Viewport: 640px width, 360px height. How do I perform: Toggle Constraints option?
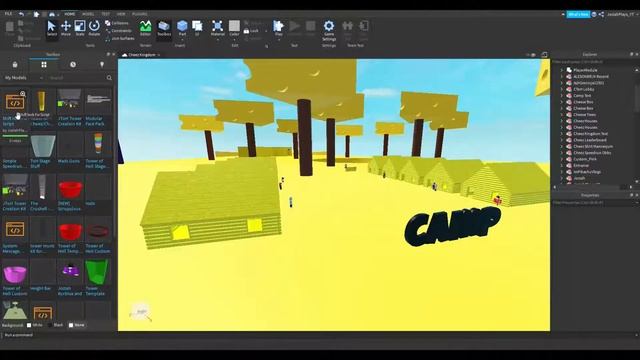click(x=118, y=31)
